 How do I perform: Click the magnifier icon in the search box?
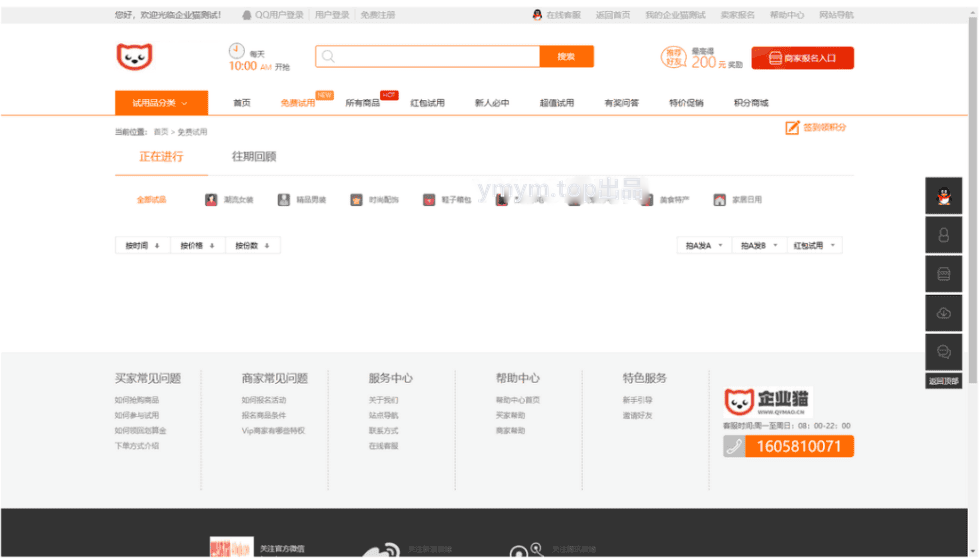(x=328, y=57)
